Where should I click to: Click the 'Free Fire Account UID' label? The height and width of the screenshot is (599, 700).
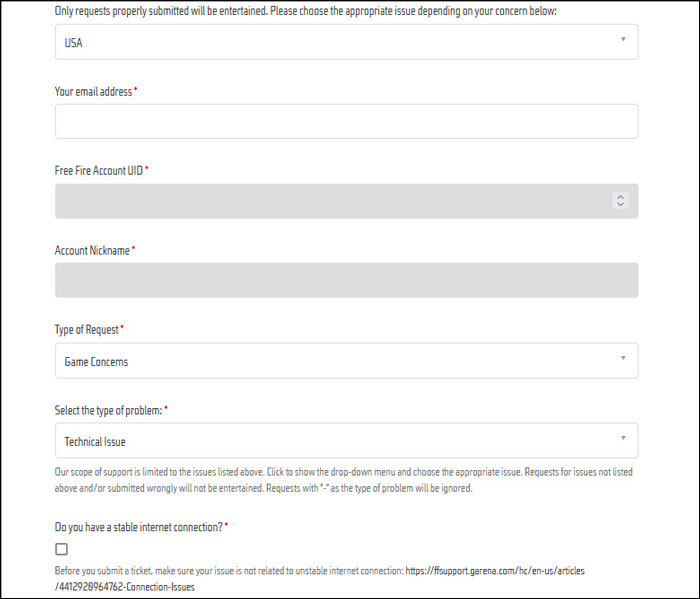(99, 171)
